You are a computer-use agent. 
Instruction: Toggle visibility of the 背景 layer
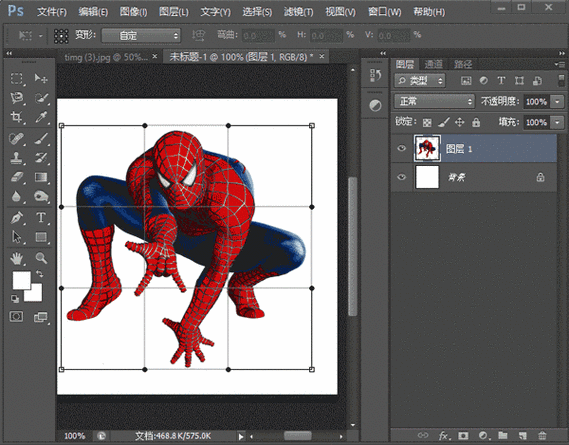[x=401, y=177]
